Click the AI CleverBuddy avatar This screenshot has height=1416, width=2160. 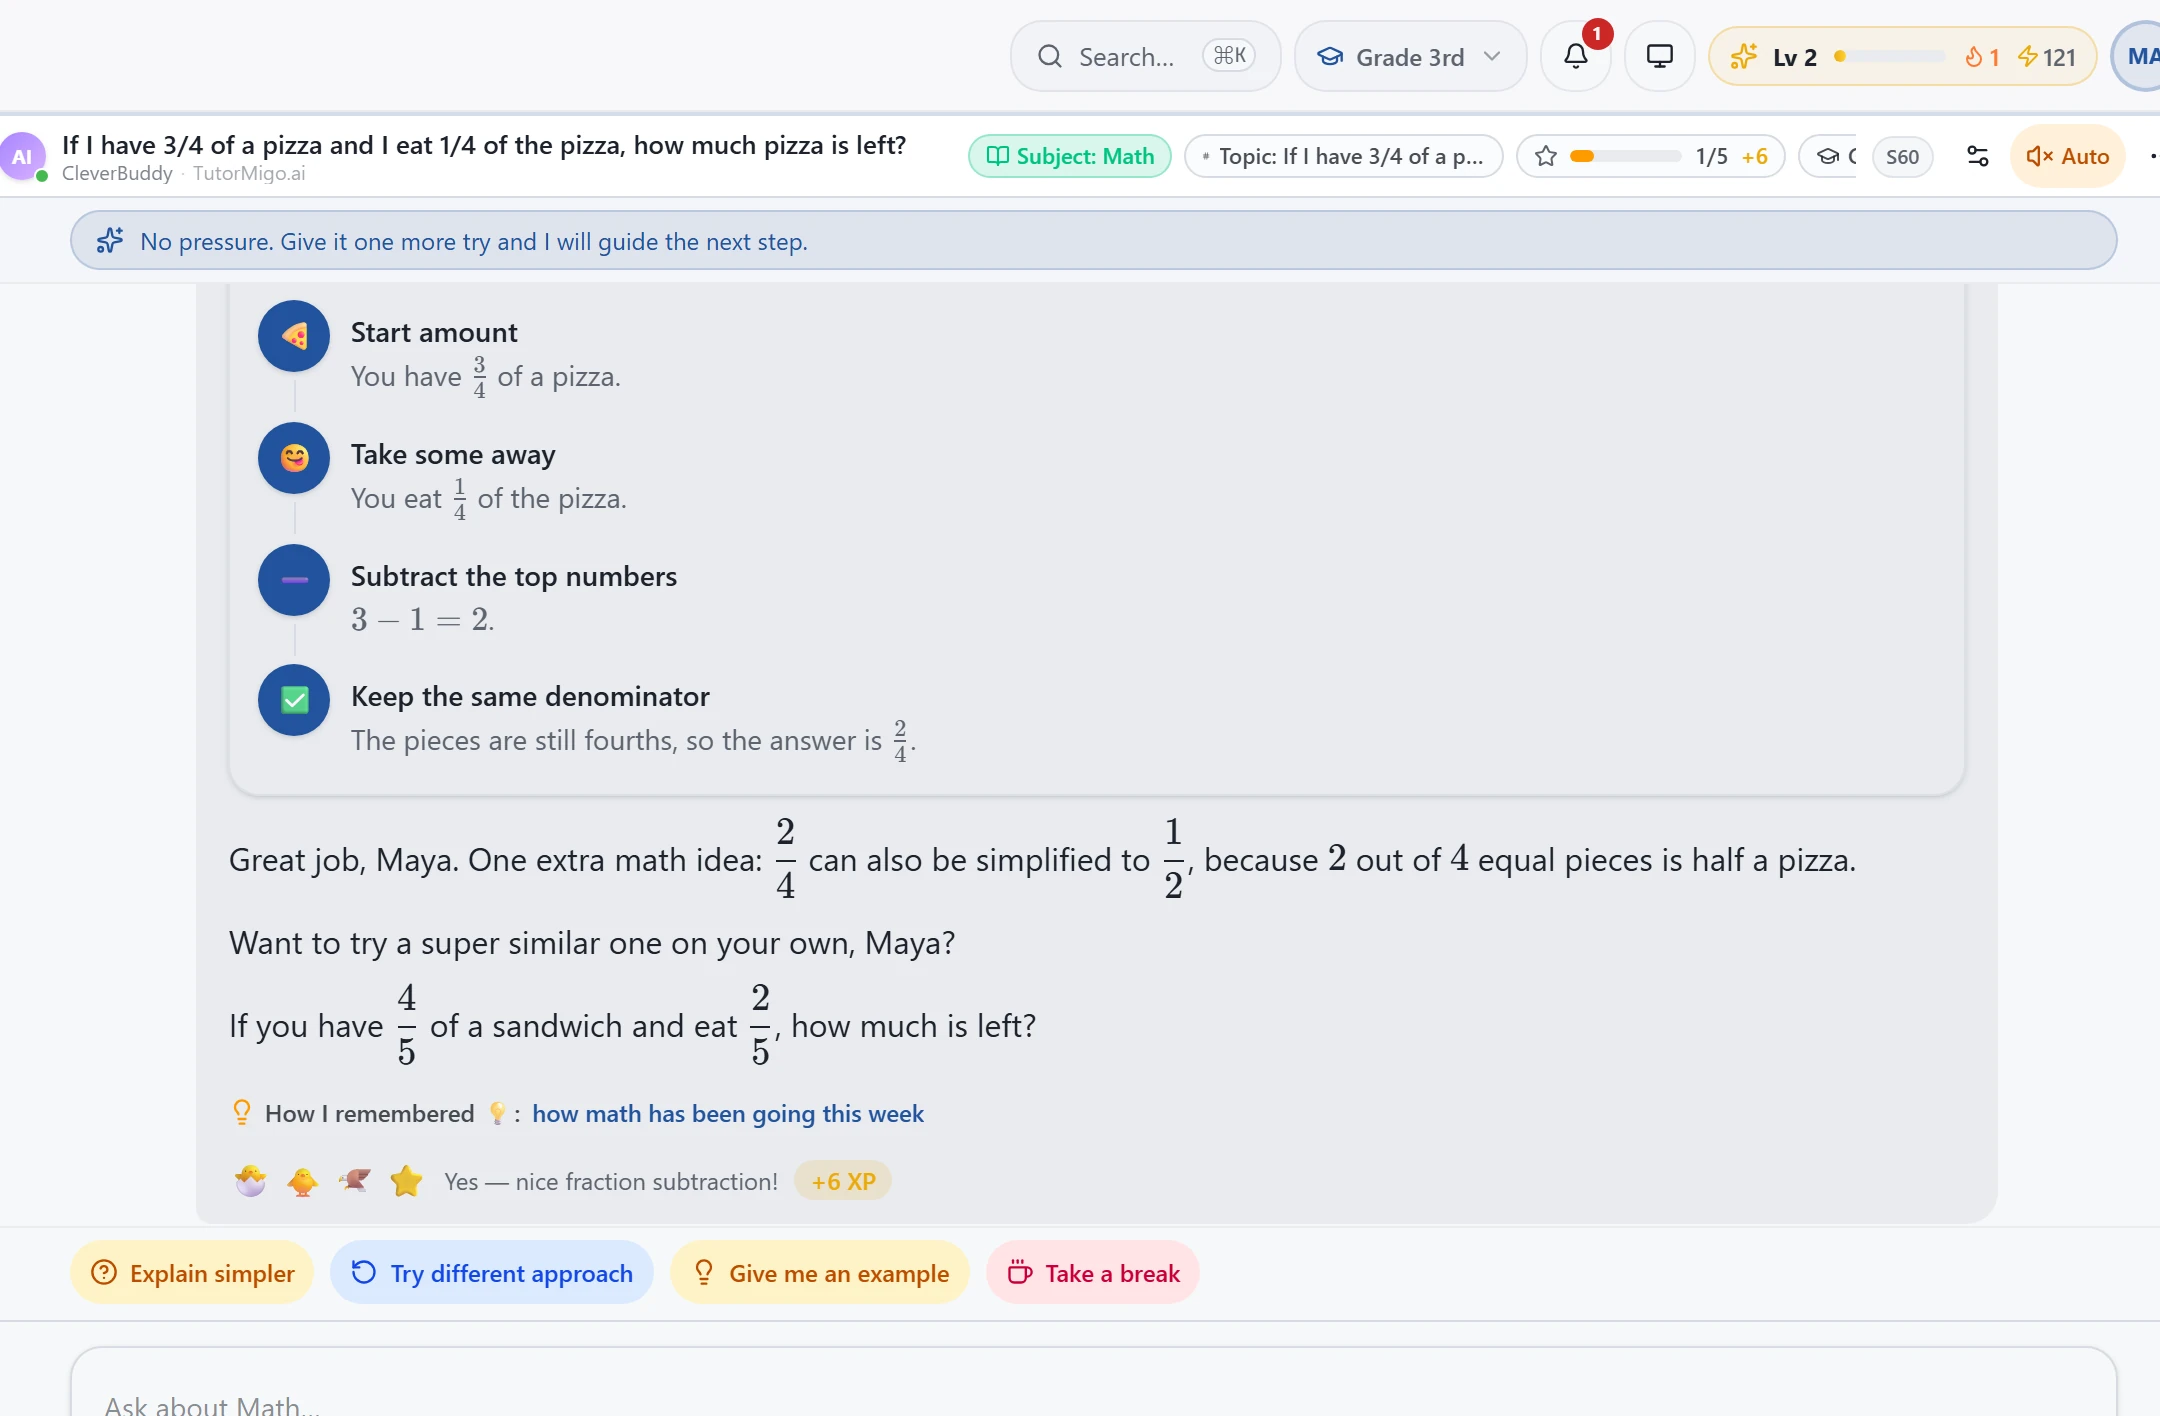tap(22, 156)
